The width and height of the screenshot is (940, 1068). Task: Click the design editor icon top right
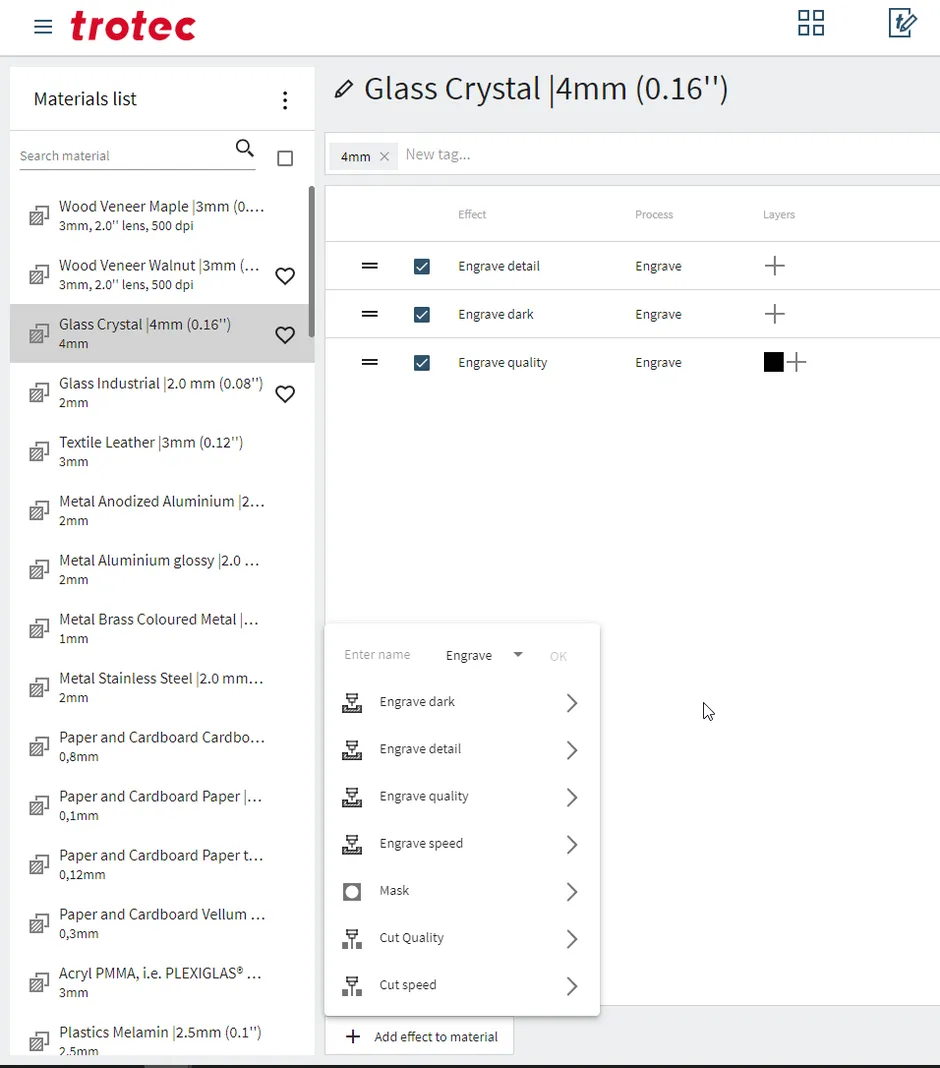tap(902, 22)
